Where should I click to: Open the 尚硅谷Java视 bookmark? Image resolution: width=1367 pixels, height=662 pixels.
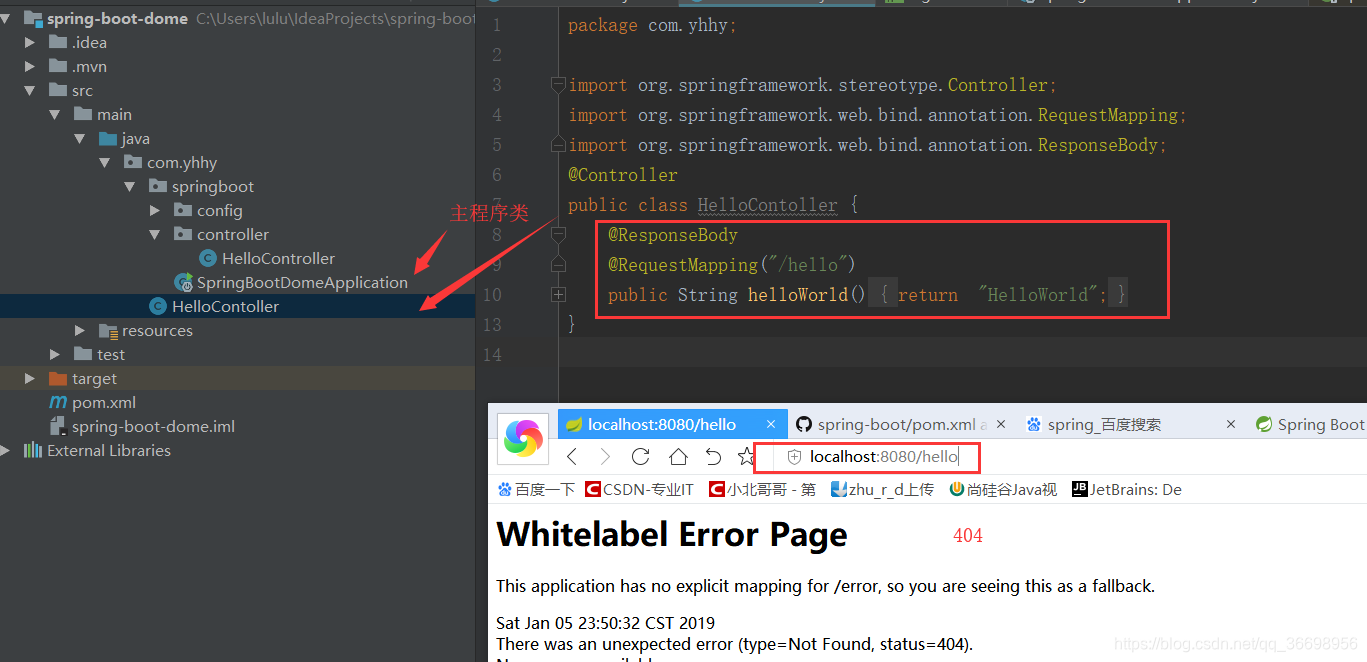click(x=1003, y=489)
